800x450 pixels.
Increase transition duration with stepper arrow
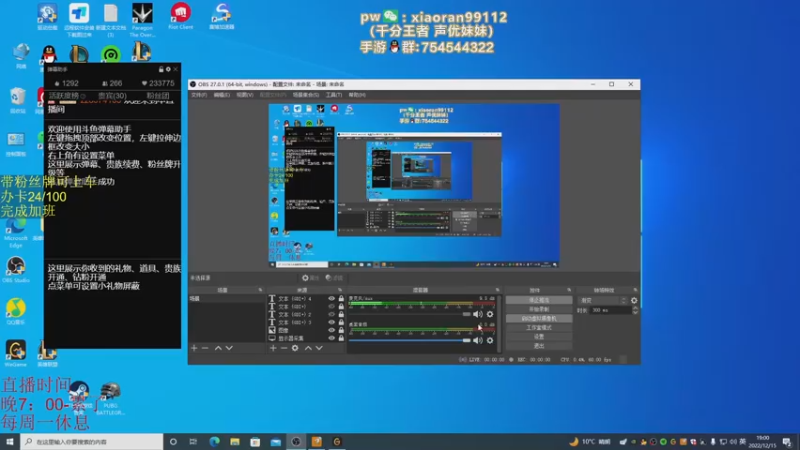(x=635, y=308)
